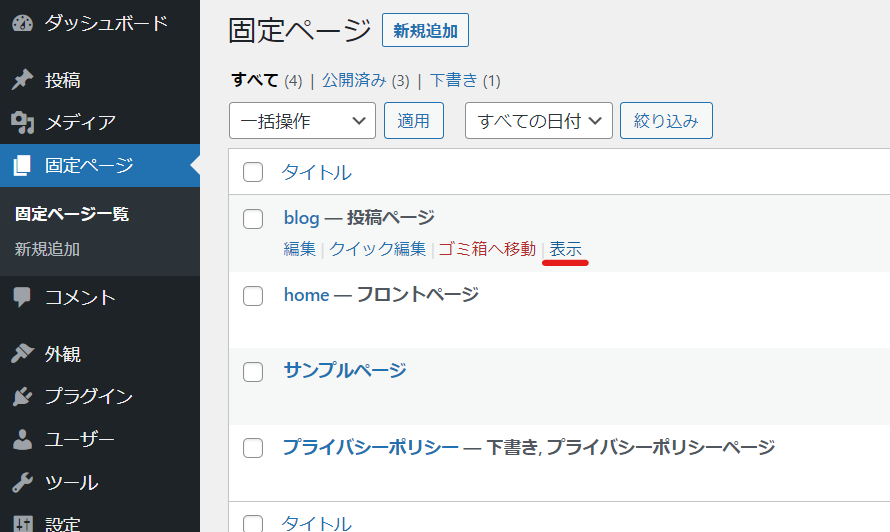Expand the 一括操作 bulk actions dropdown

click(x=302, y=120)
